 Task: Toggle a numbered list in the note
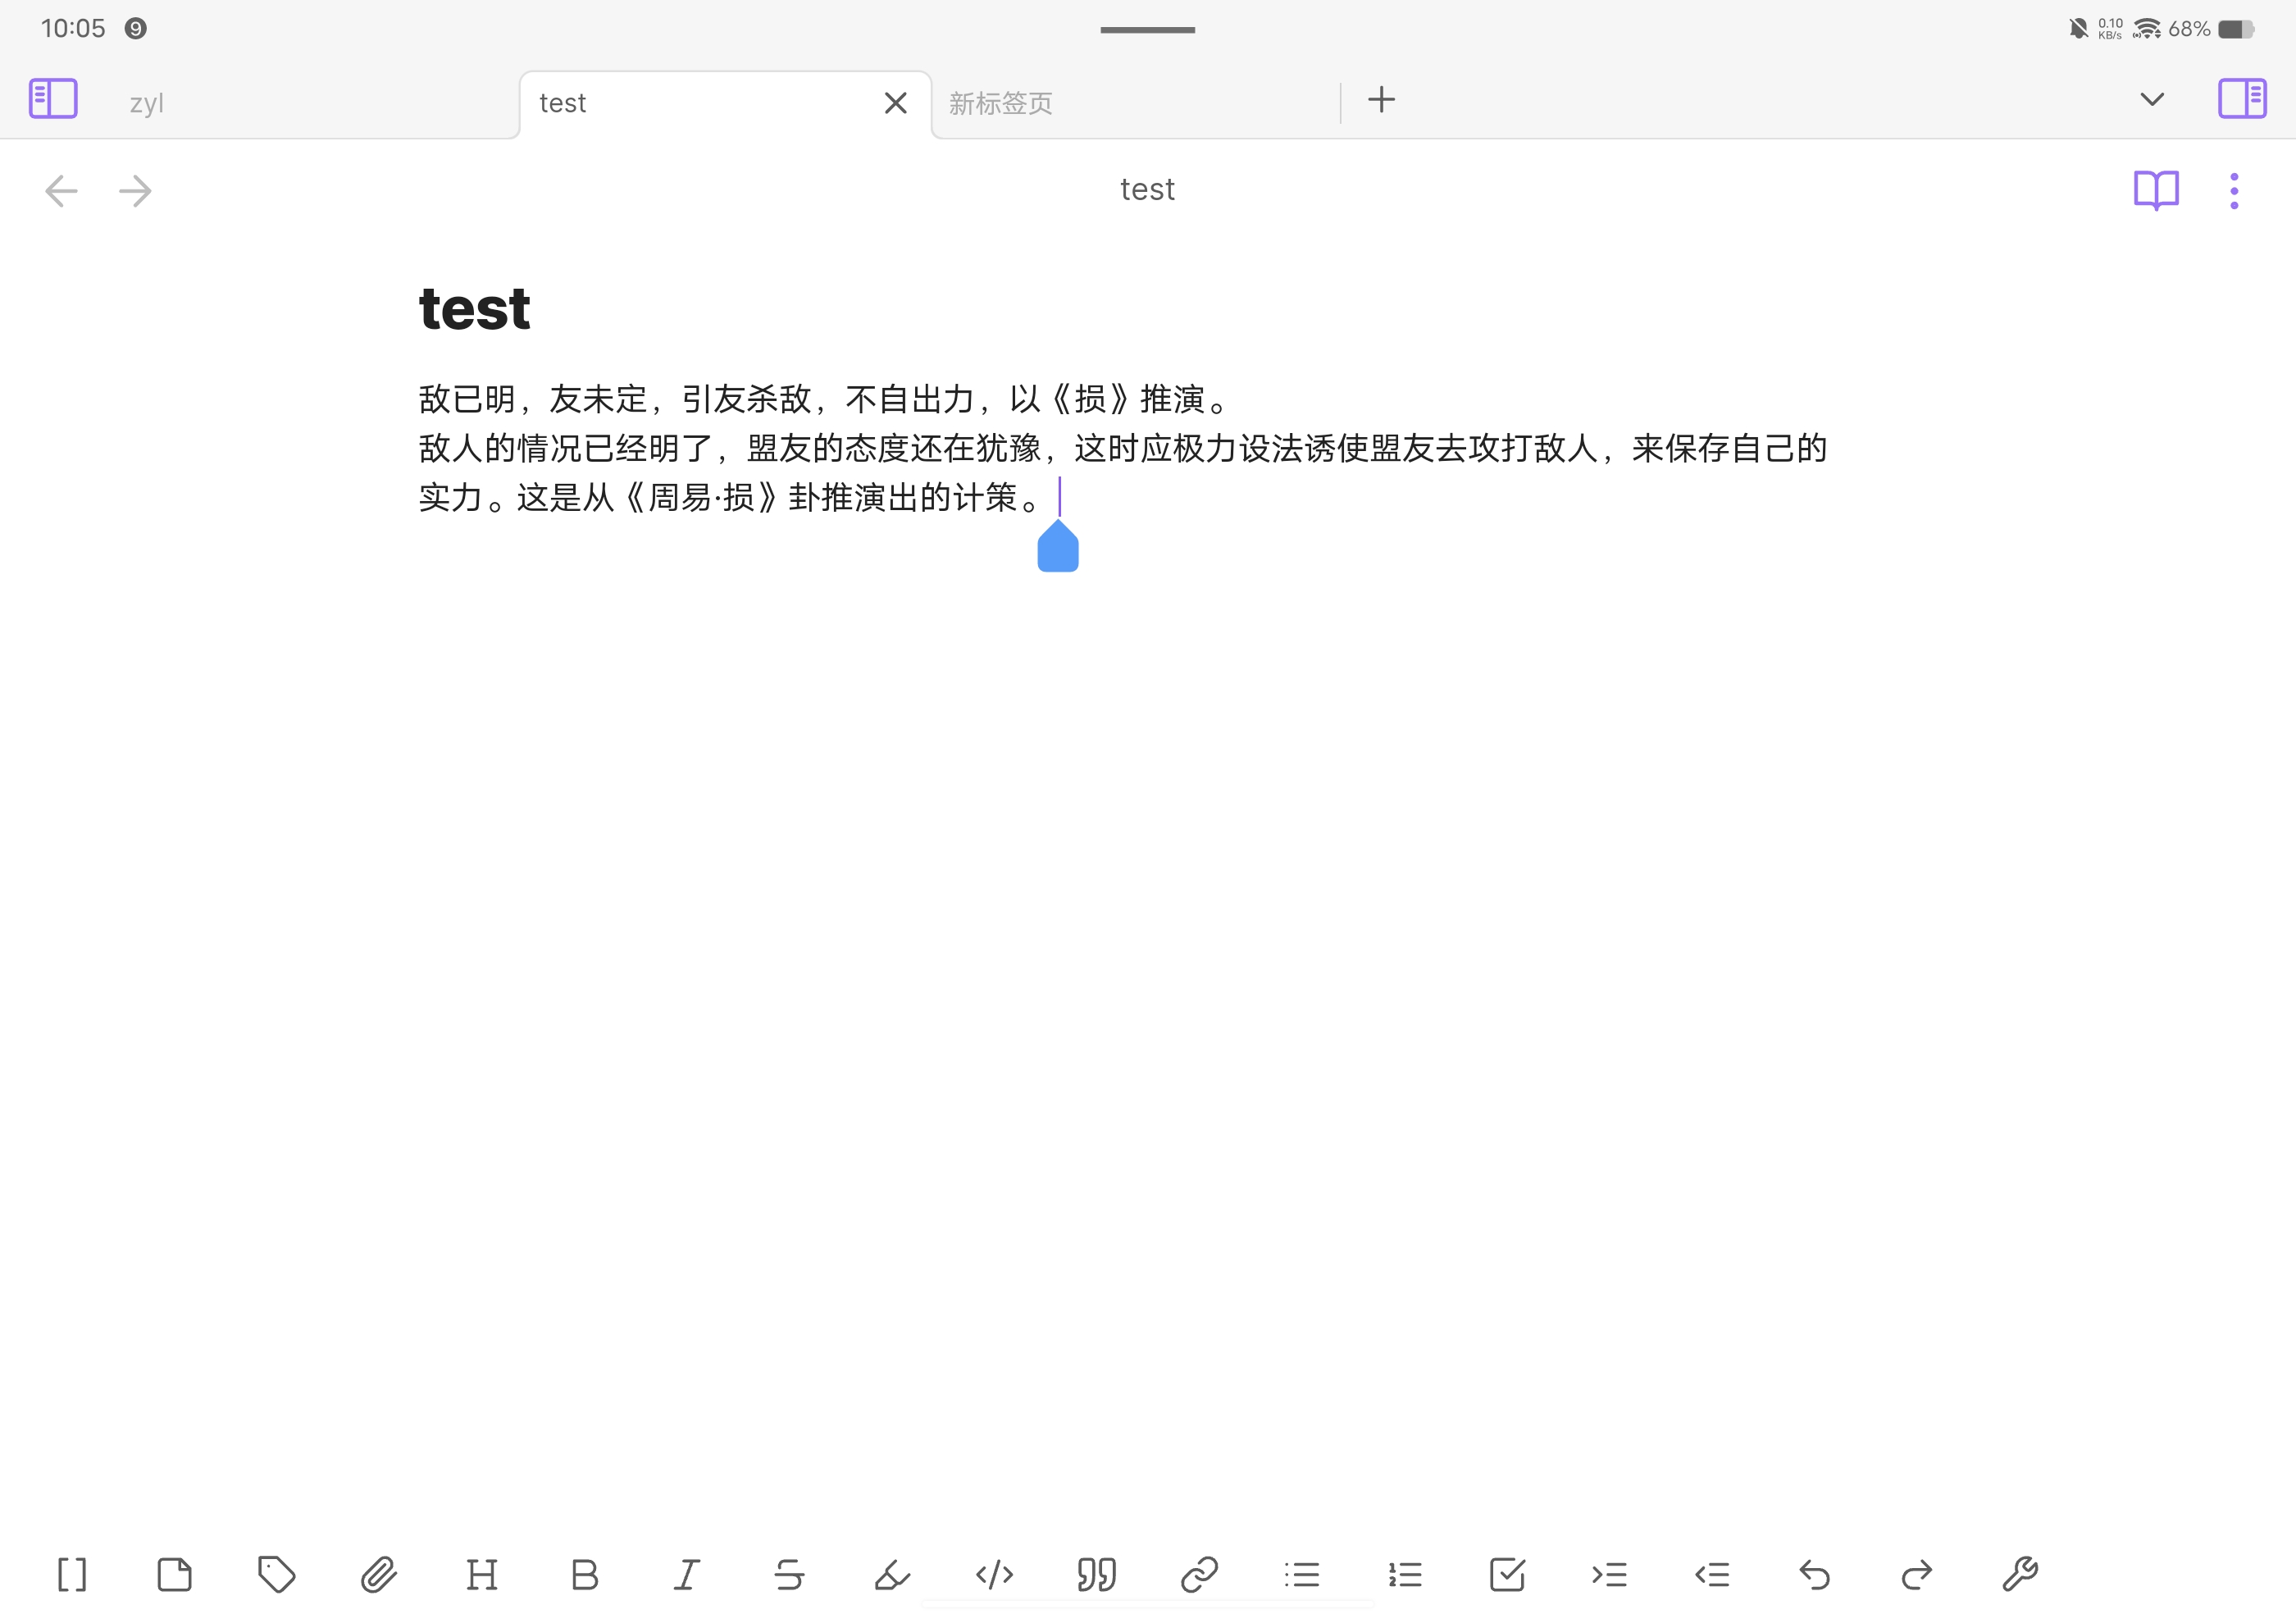[x=1406, y=1574]
